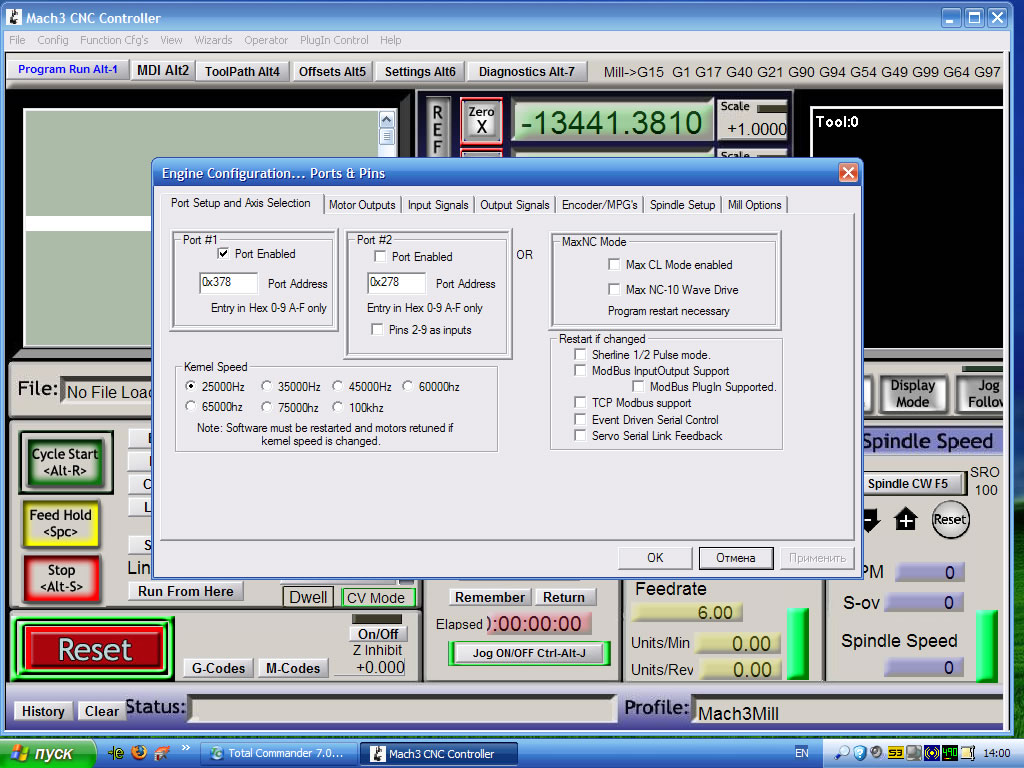Image resolution: width=1024 pixels, height=768 pixels.
Task: Open MDI Alt2 screen tab
Action: click(x=163, y=71)
